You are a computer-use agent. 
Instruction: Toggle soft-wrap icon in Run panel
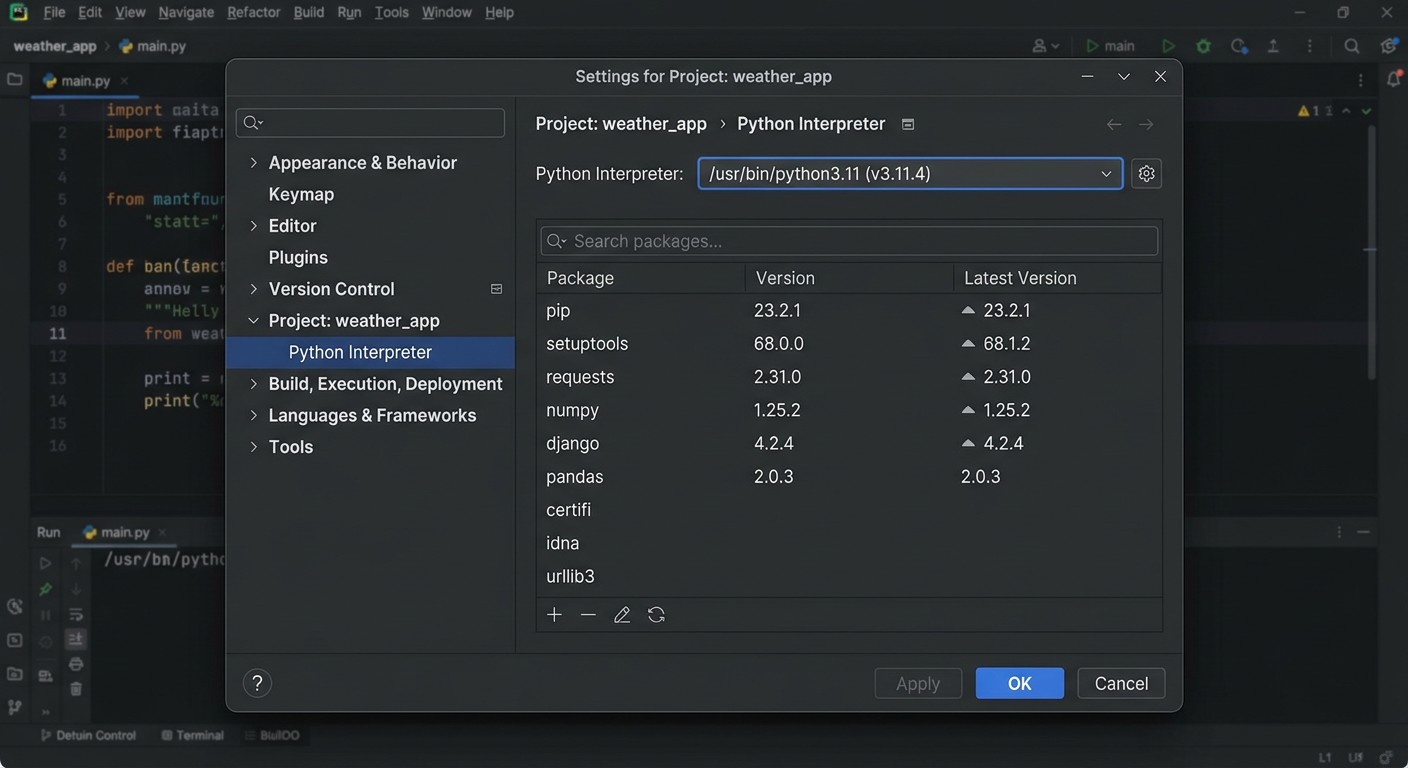coord(76,614)
